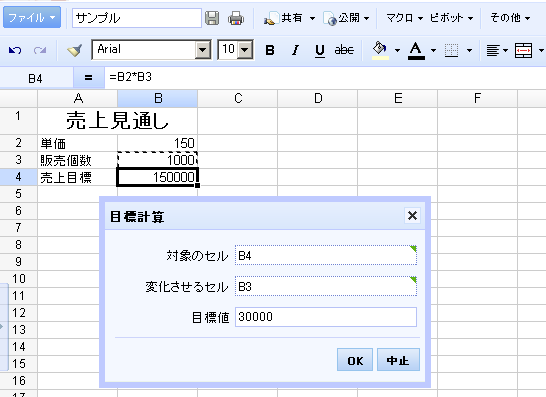The width and height of the screenshot is (546, 397).
Task: Click the B4 cell reference box
Action: [36, 78]
